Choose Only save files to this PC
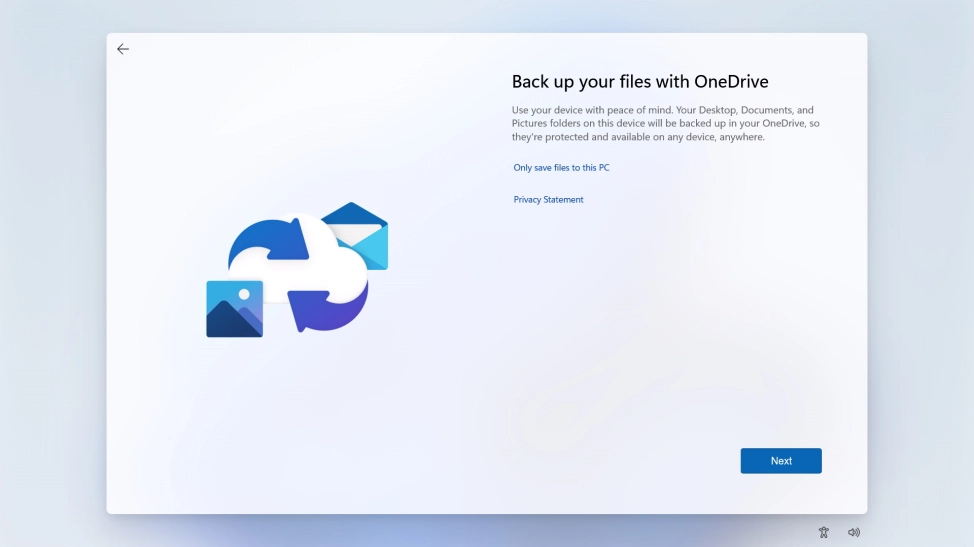The height and width of the screenshot is (547, 974). [561, 168]
